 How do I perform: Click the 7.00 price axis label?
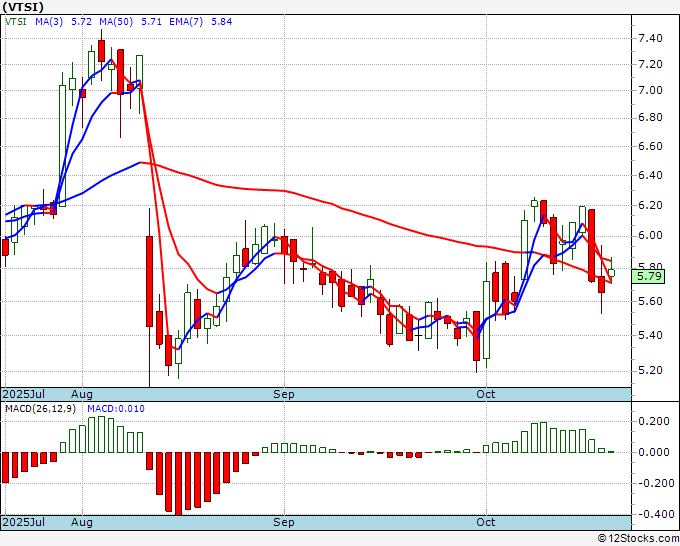(651, 91)
